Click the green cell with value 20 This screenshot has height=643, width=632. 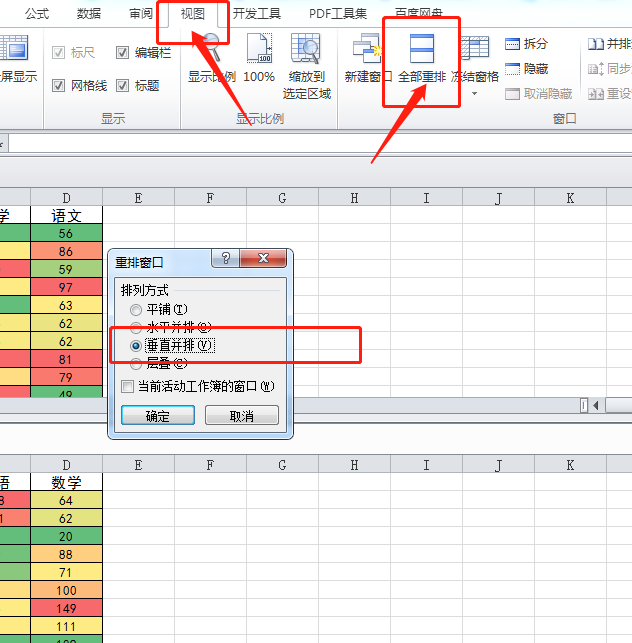click(x=66, y=536)
